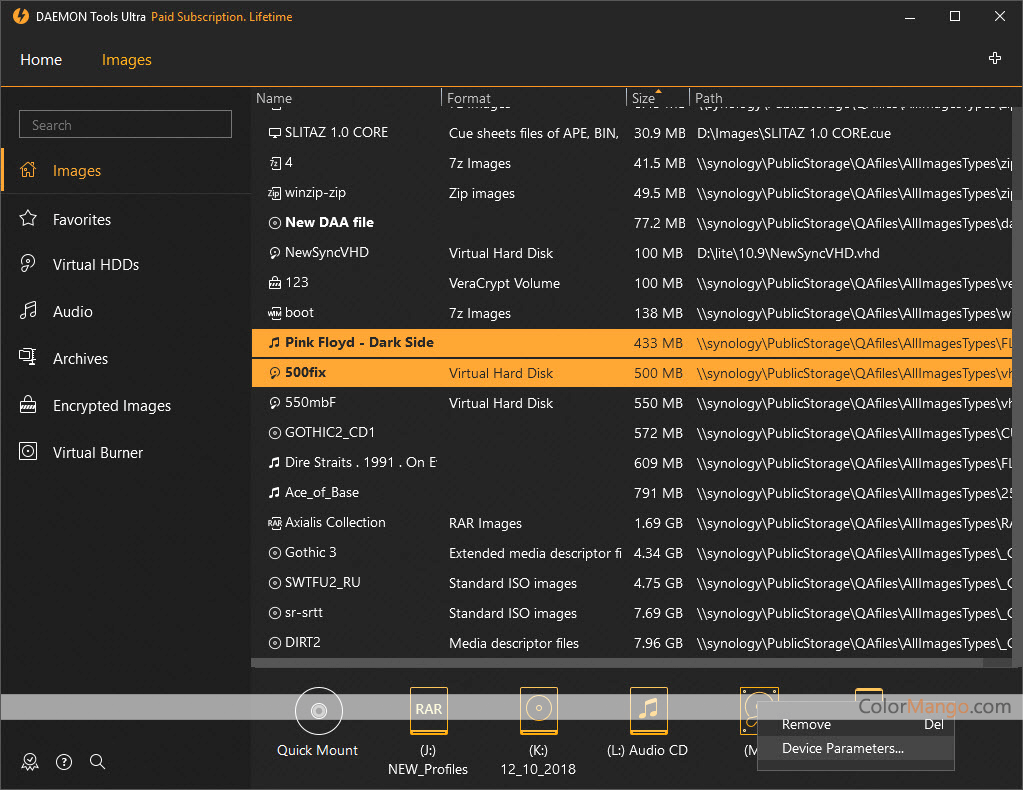Viewport: 1023px width, 790px height.
Task: Switch to the Home tab
Action: pos(41,60)
